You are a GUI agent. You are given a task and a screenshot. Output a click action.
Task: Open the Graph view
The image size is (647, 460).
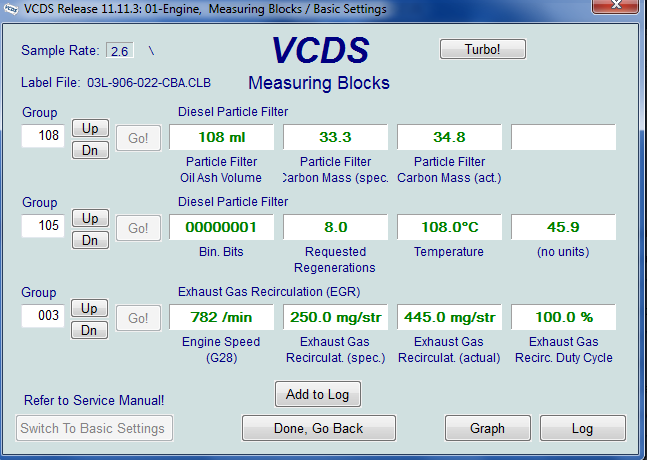click(487, 428)
